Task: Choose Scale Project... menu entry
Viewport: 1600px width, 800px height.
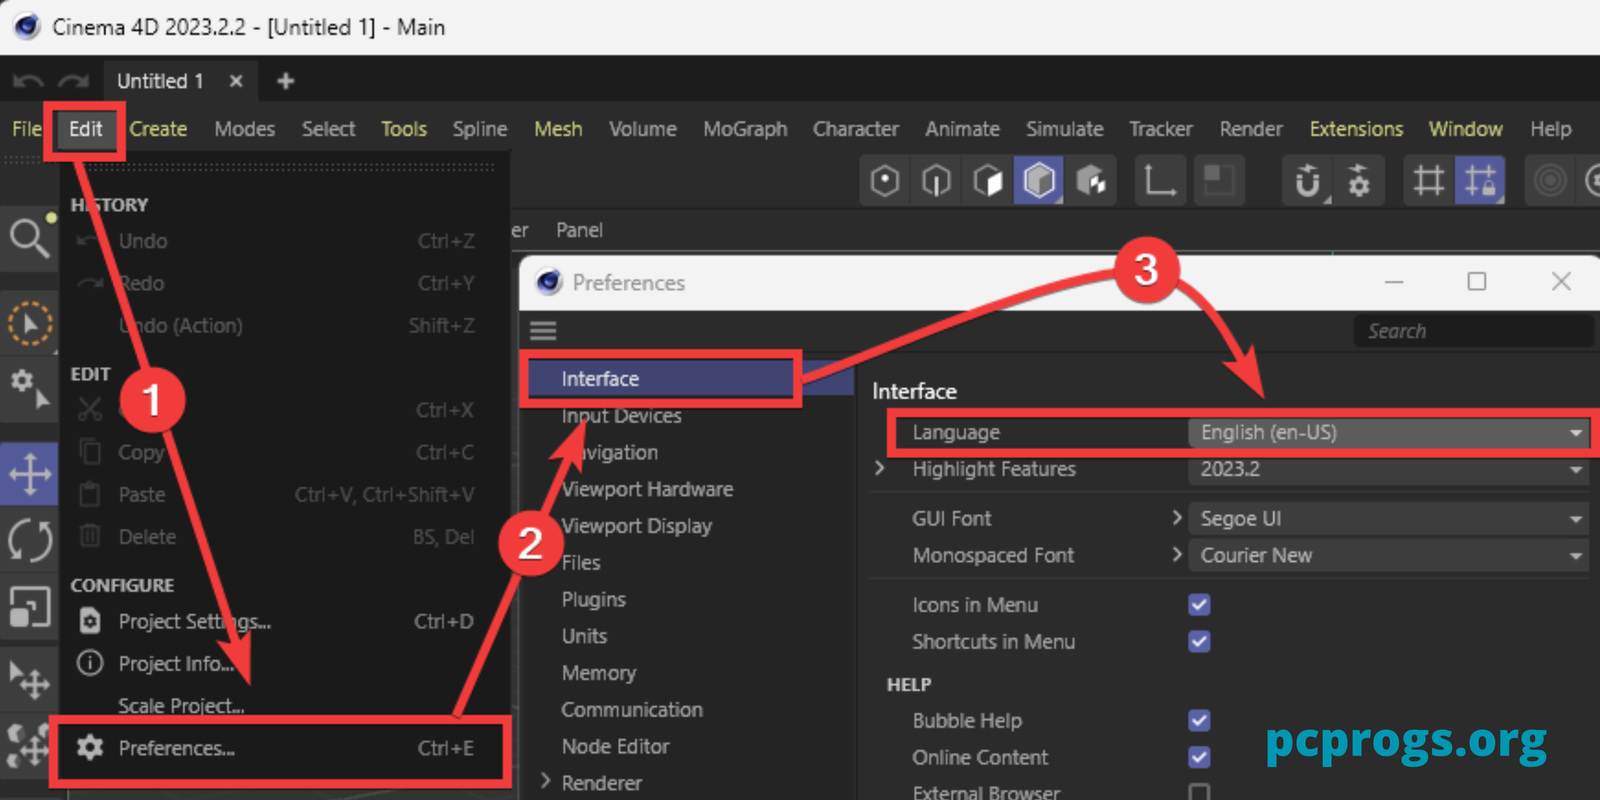Action: tap(281, 705)
